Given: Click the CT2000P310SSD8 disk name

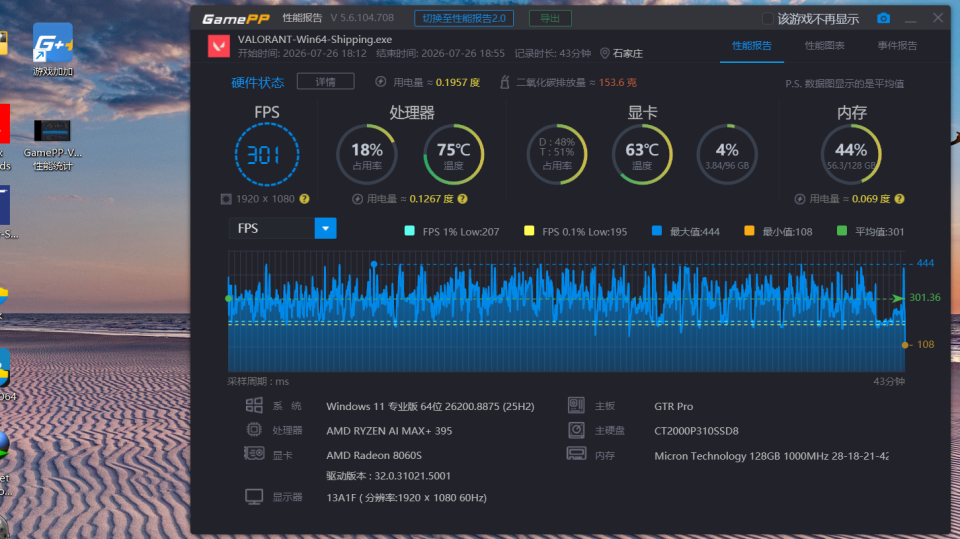Looking at the screenshot, I should [x=696, y=431].
